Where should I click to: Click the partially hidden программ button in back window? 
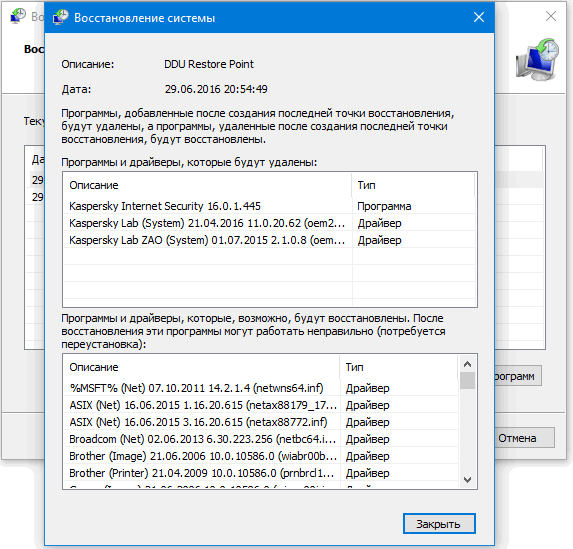pos(518,376)
